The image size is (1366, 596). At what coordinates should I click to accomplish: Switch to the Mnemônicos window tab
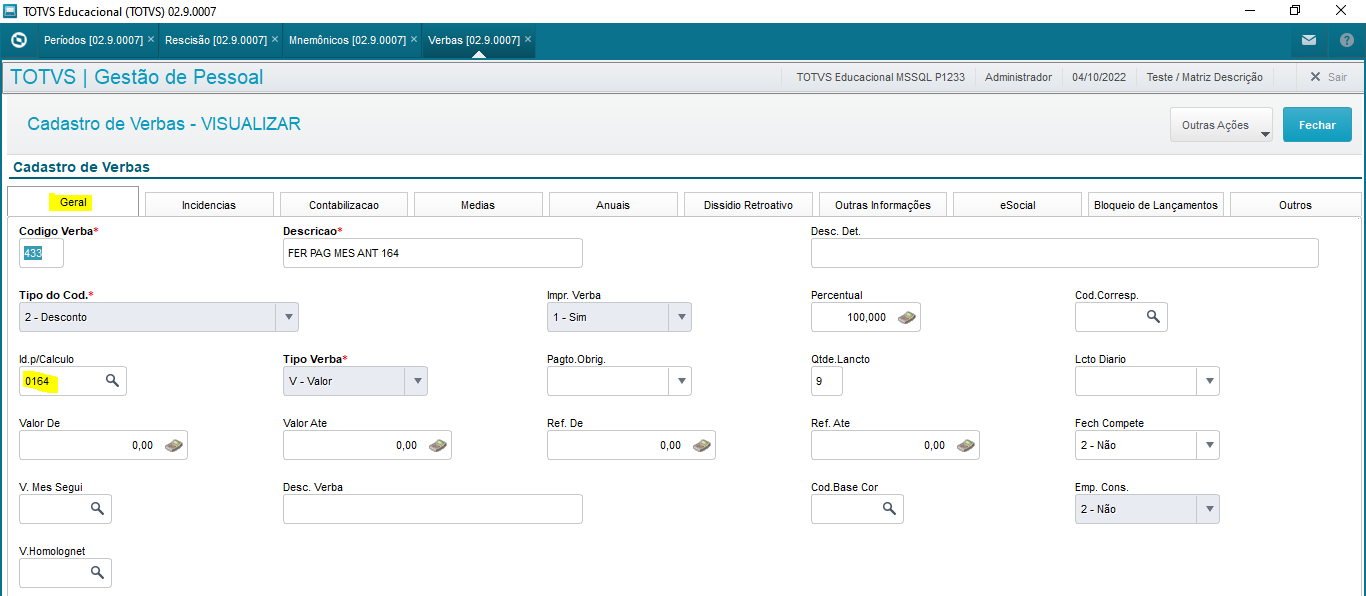coord(347,40)
